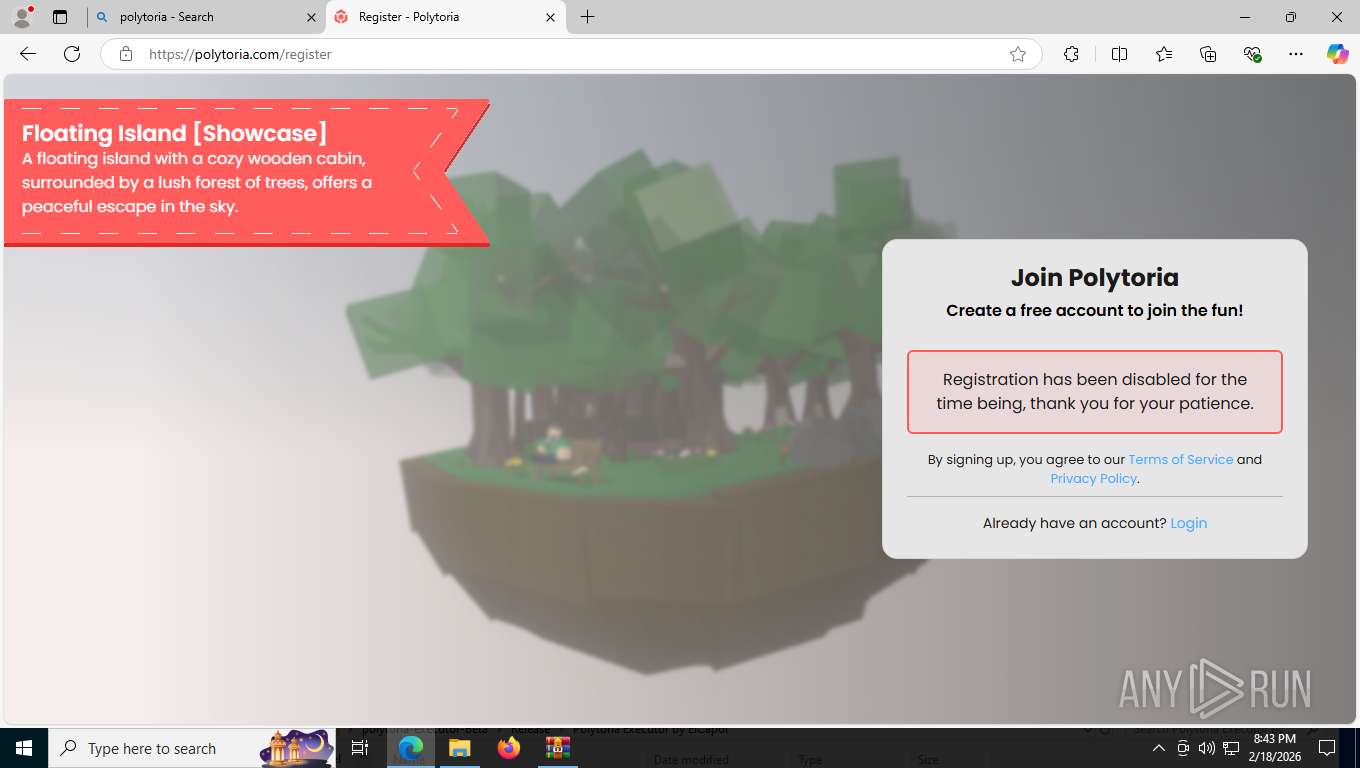Click the taskbar search box
Screen dimensions: 1360x768
(192, 748)
